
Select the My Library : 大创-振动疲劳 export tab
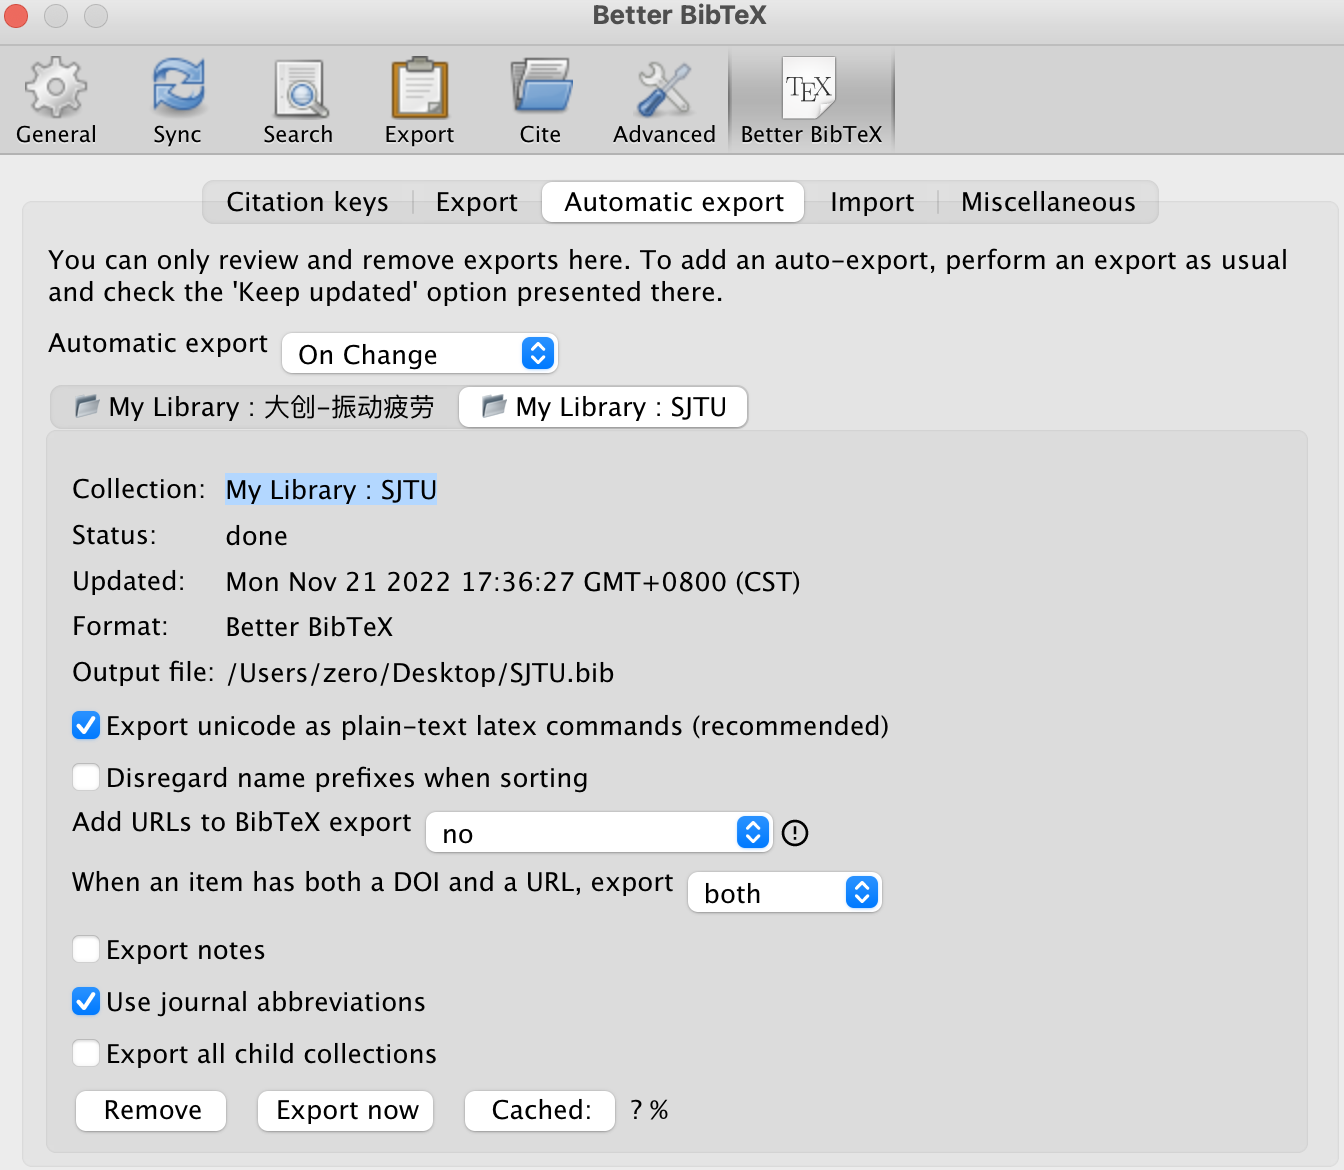click(x=254, y=407)
